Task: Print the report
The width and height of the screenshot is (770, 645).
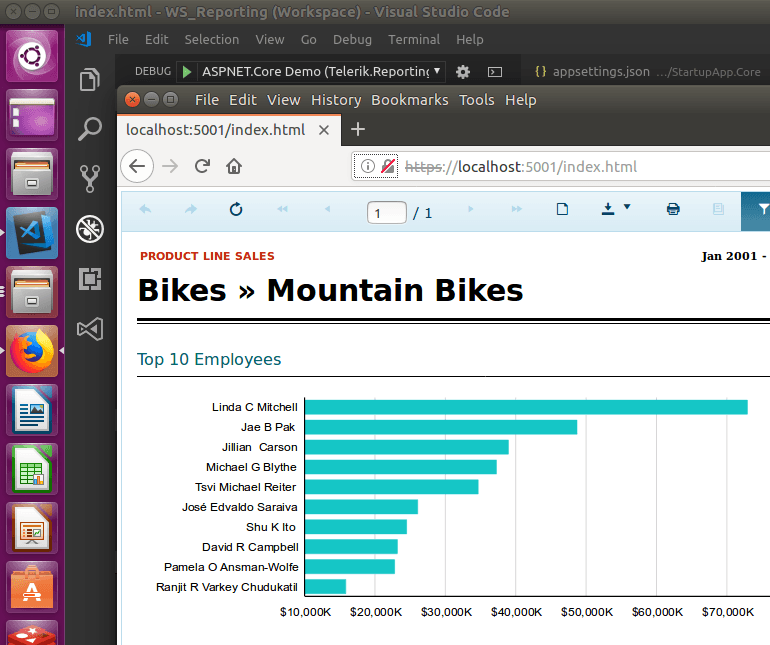Action: click(673, 209)
